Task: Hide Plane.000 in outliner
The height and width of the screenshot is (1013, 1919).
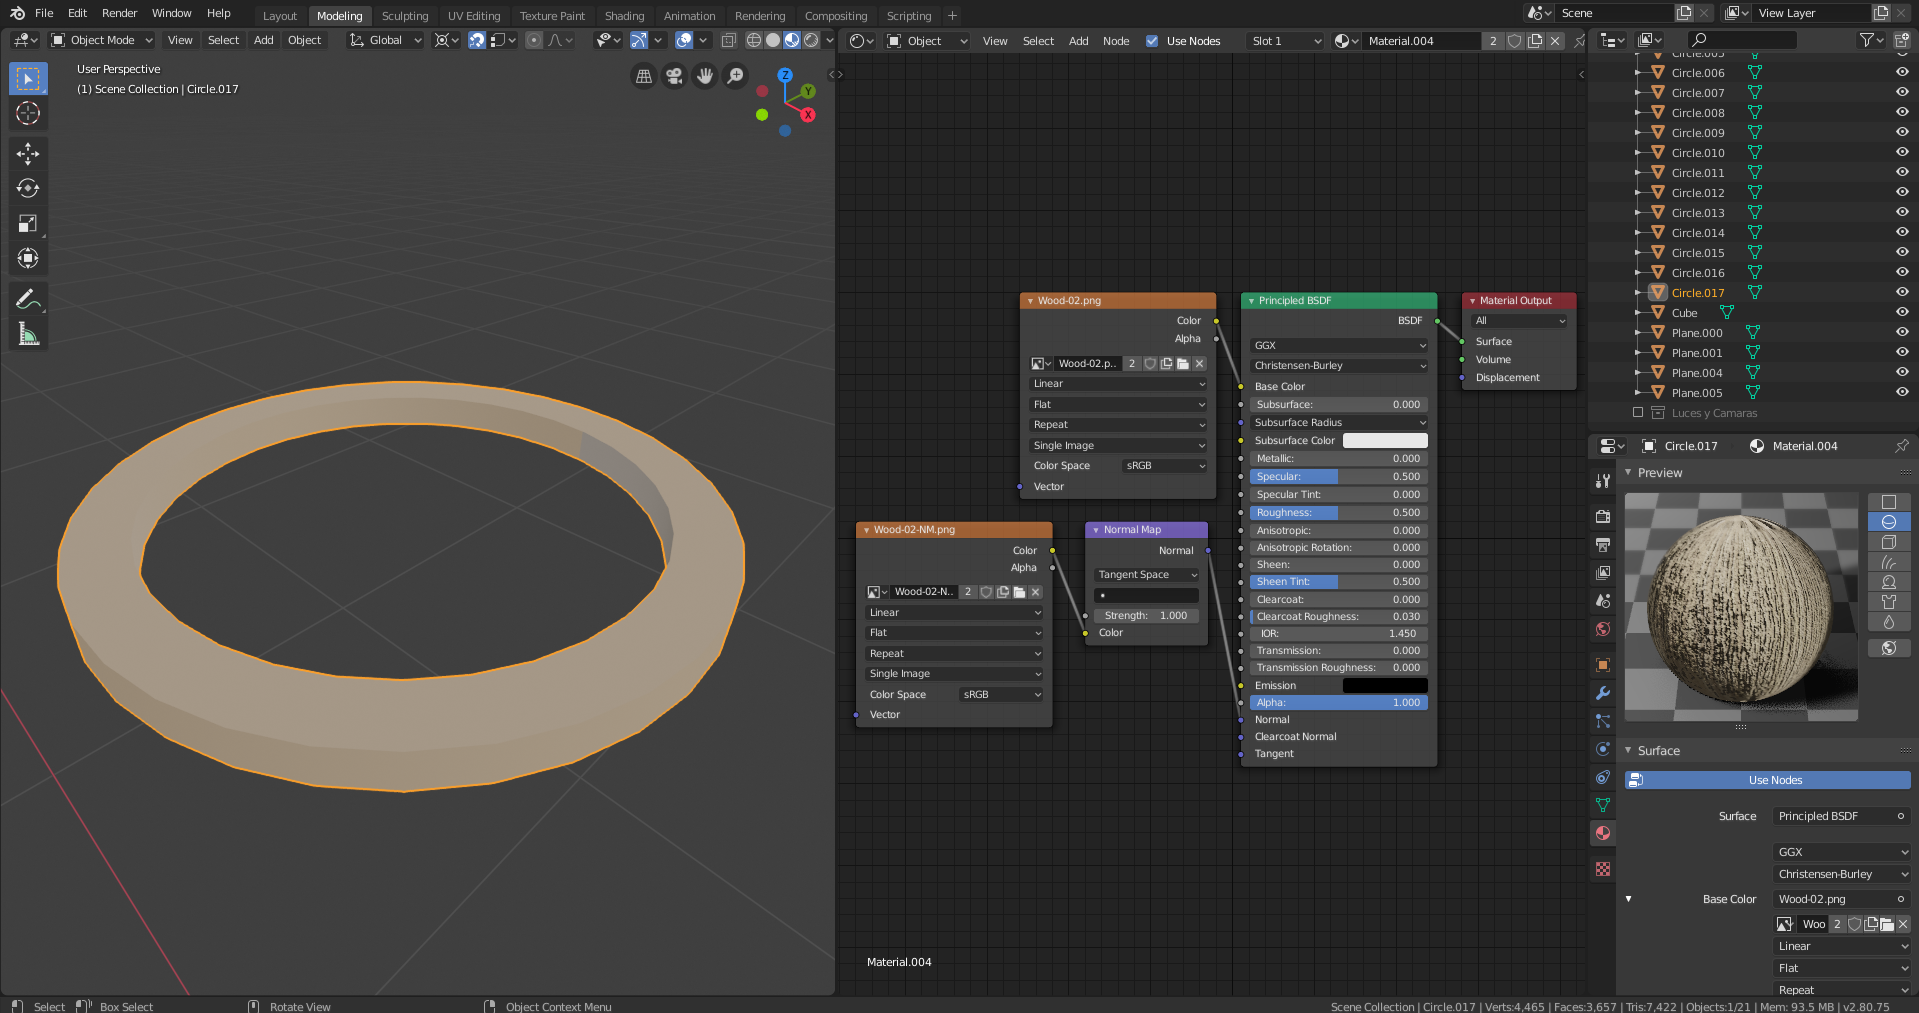Action: tap(1902, 332)
